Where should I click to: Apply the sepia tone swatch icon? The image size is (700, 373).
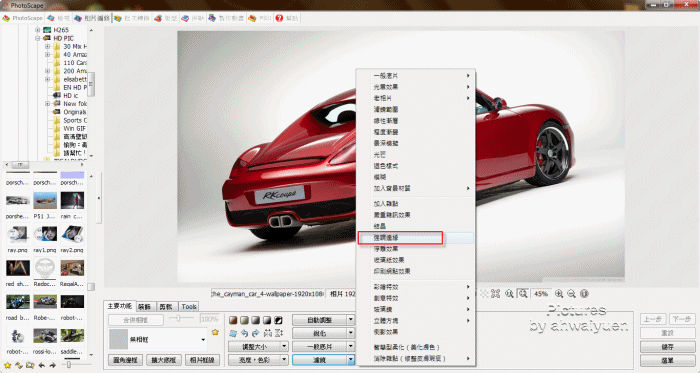(233, 320)
